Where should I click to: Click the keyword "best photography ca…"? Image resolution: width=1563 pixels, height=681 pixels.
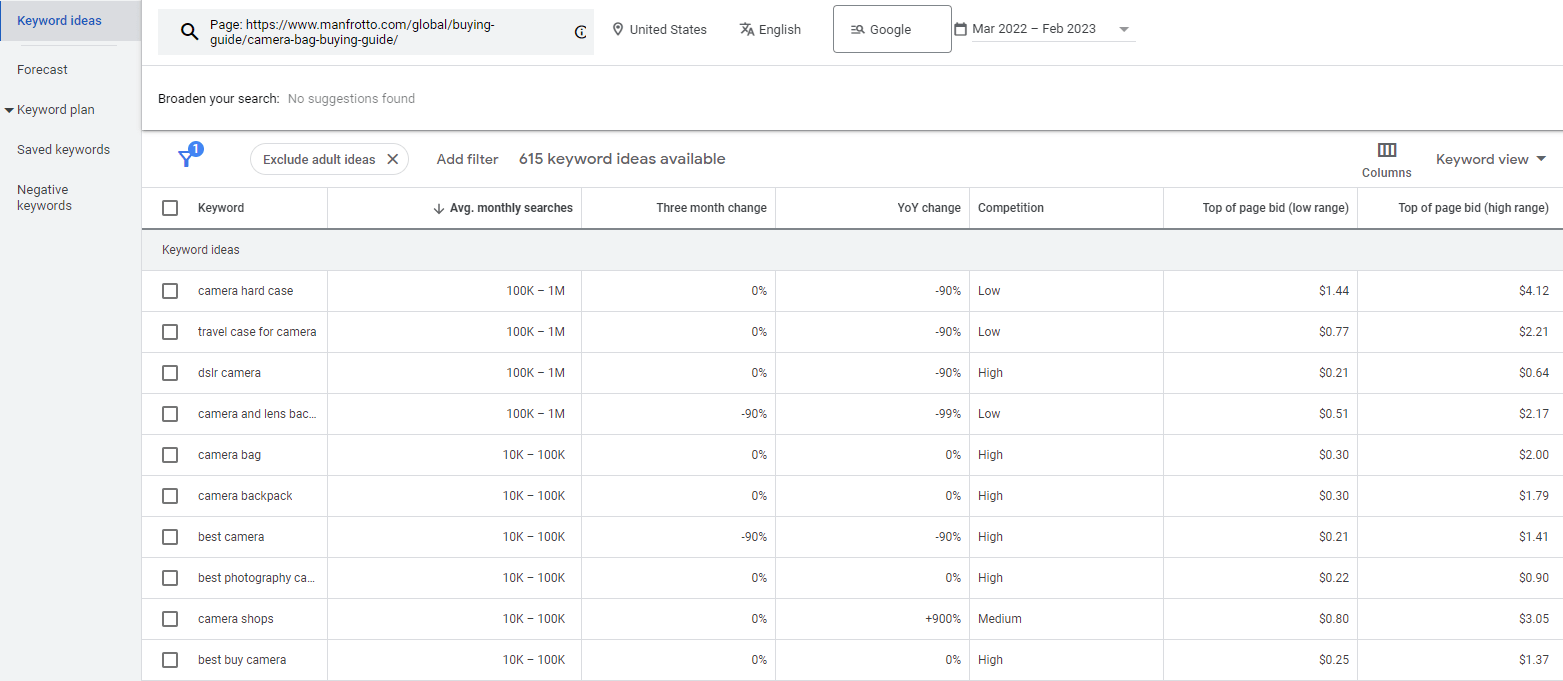(257, 578)
